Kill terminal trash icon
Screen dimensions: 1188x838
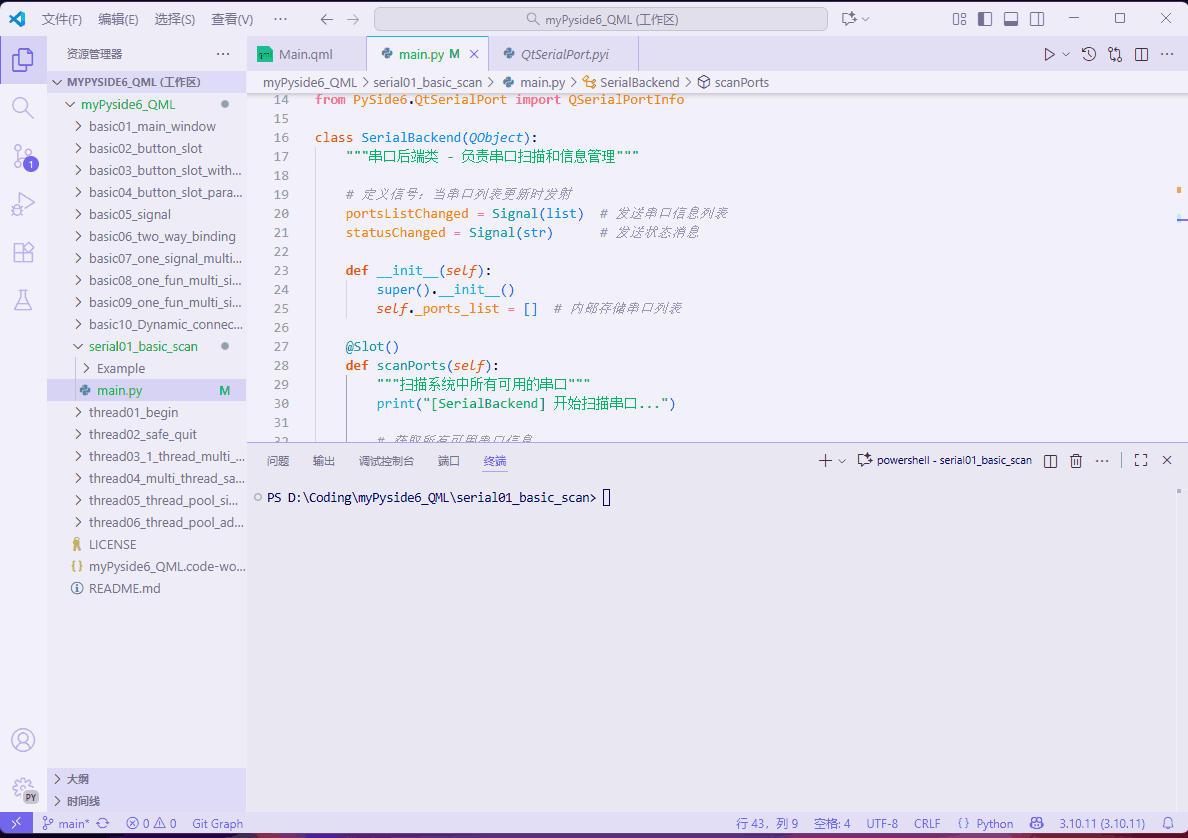[x=1076, y=461]
